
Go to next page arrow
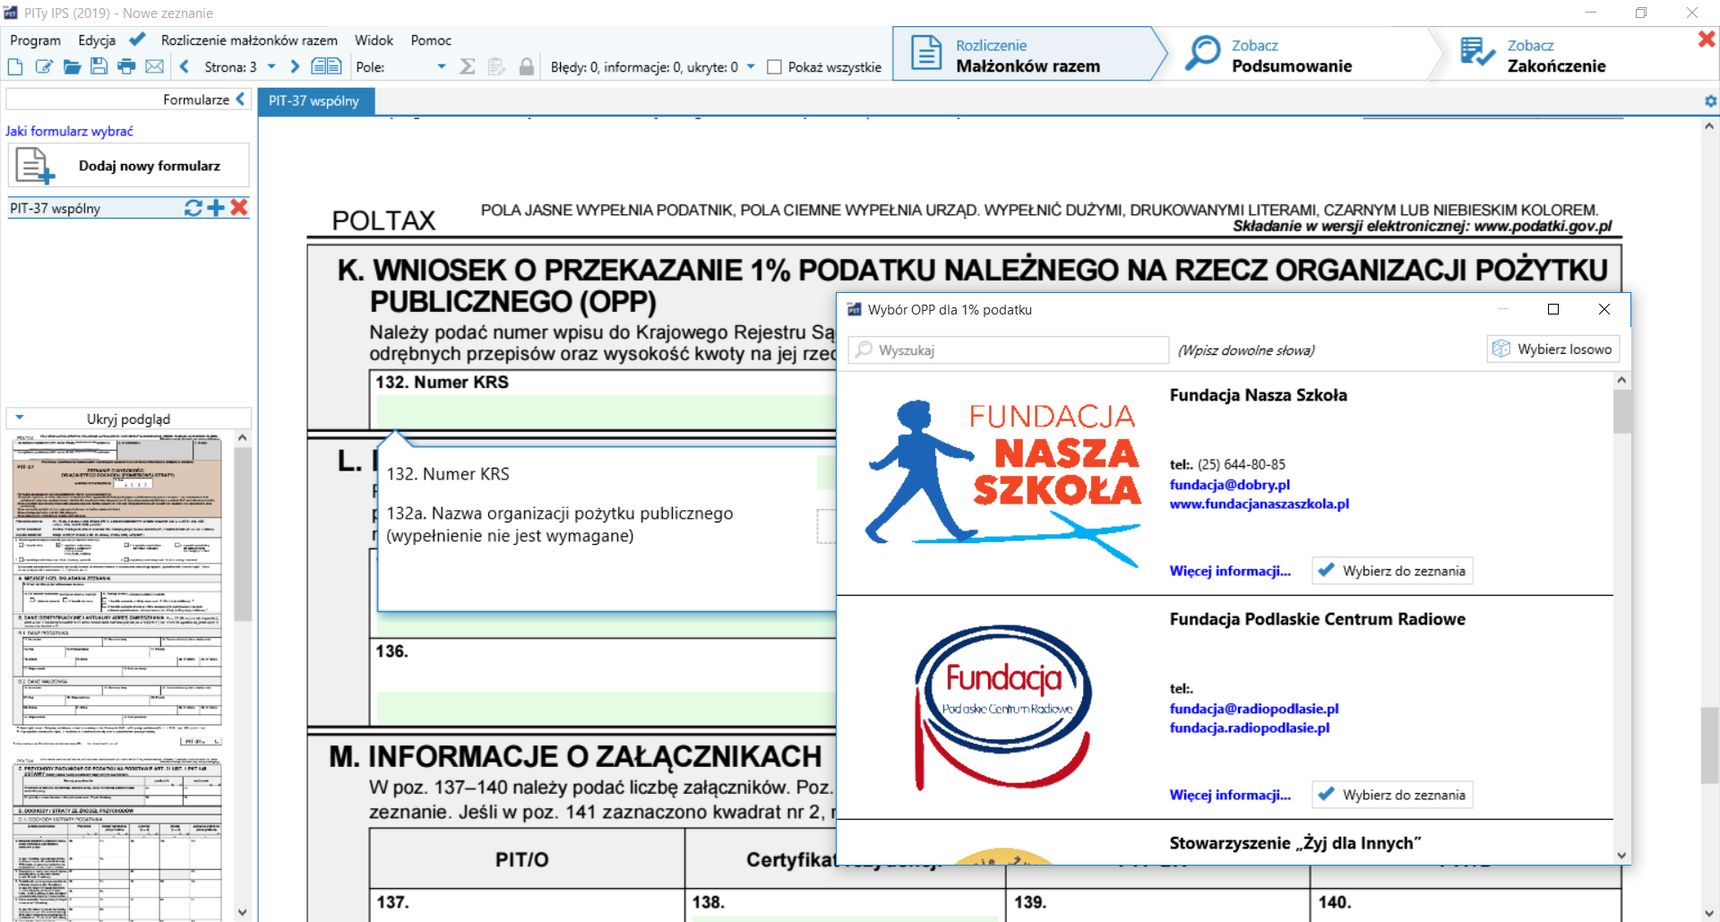click(x=294, y=67)
